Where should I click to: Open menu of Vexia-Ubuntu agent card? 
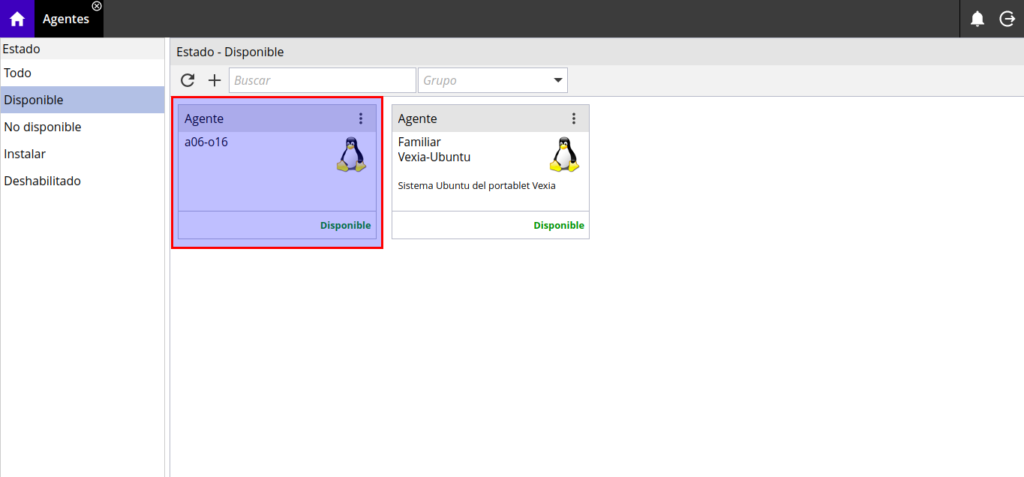[x=573, y=118]
